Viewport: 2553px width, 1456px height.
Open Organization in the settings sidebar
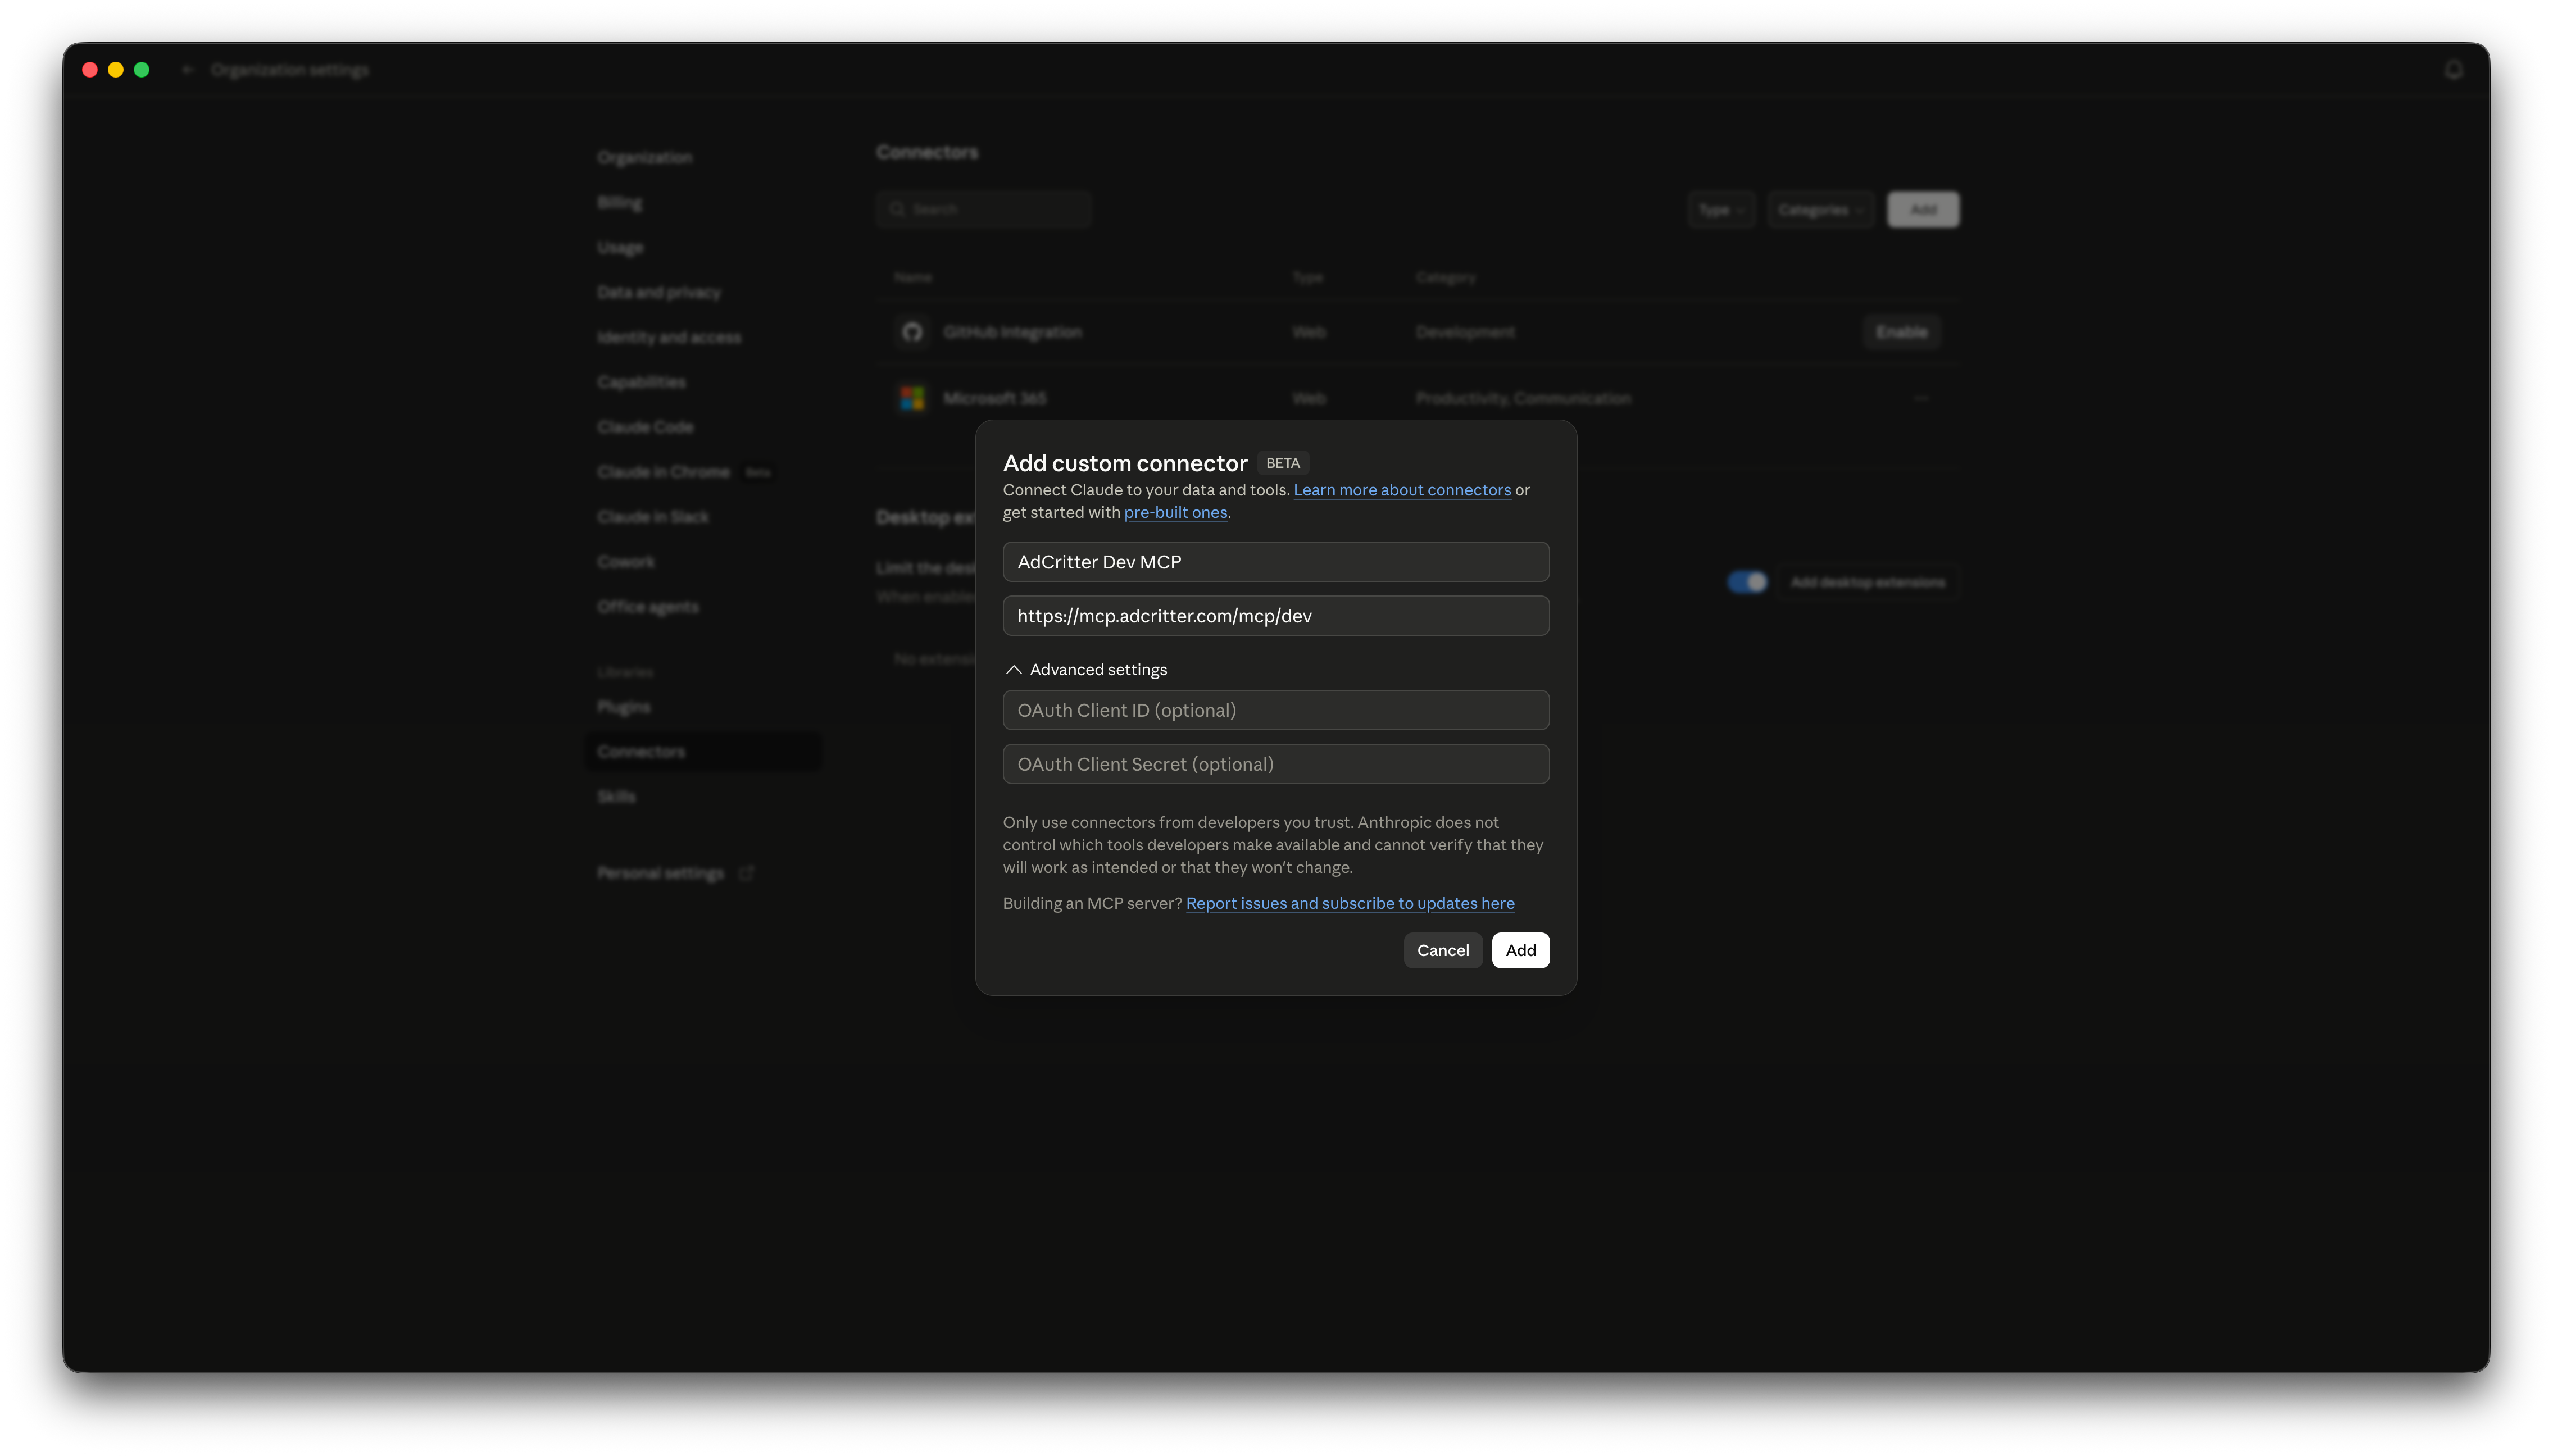click(x=645, y=157)
